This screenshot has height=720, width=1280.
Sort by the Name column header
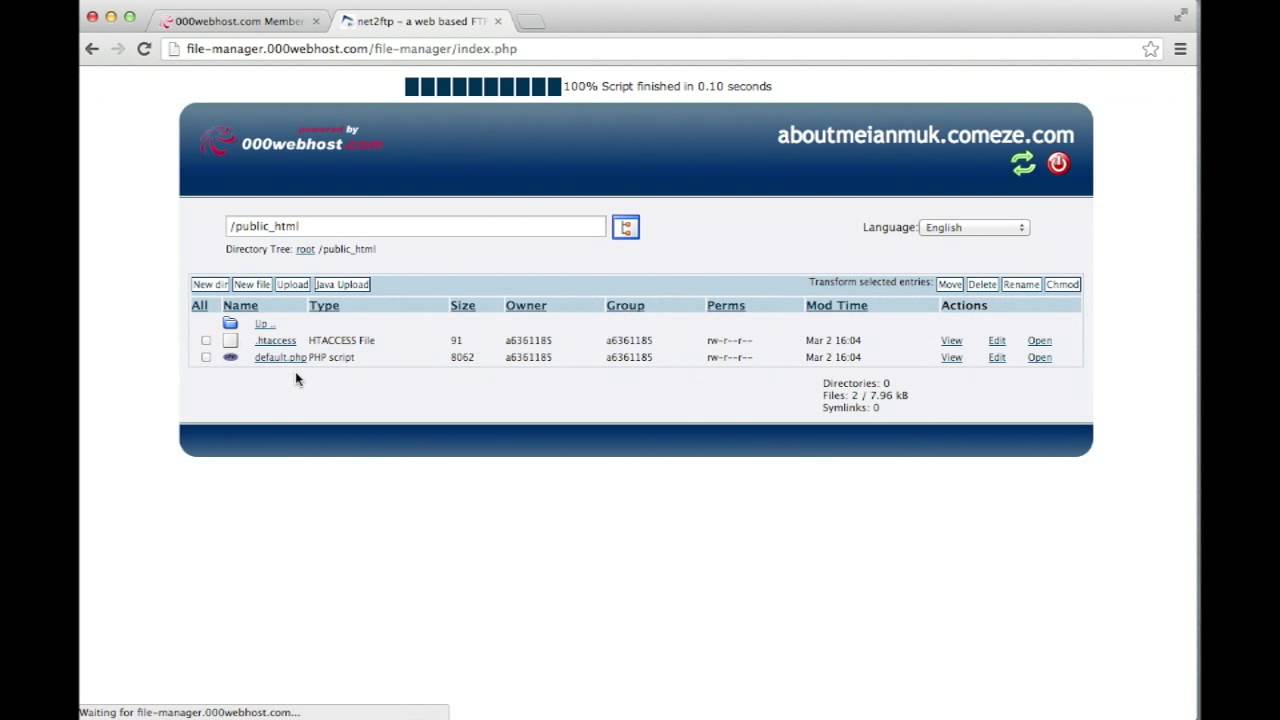click(240, 305)
